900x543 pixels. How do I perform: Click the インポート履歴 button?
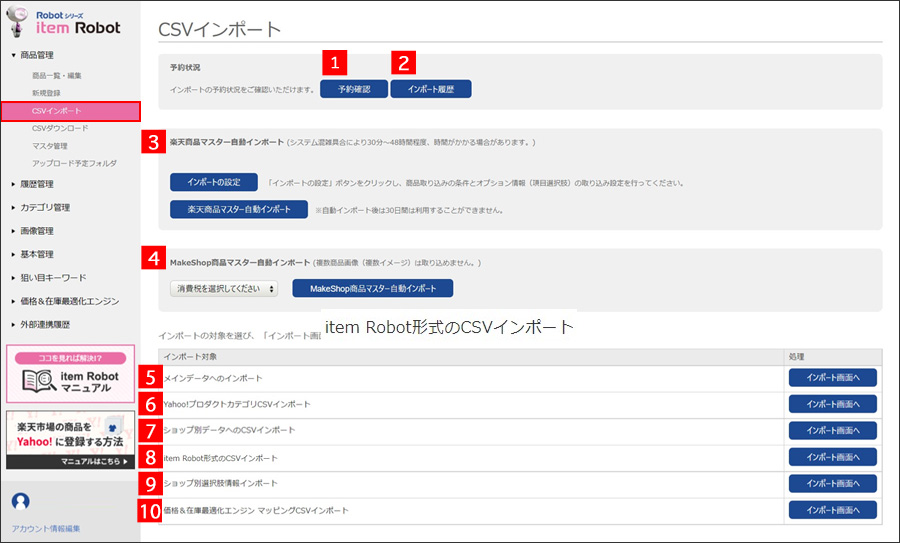tap(431, 89)
